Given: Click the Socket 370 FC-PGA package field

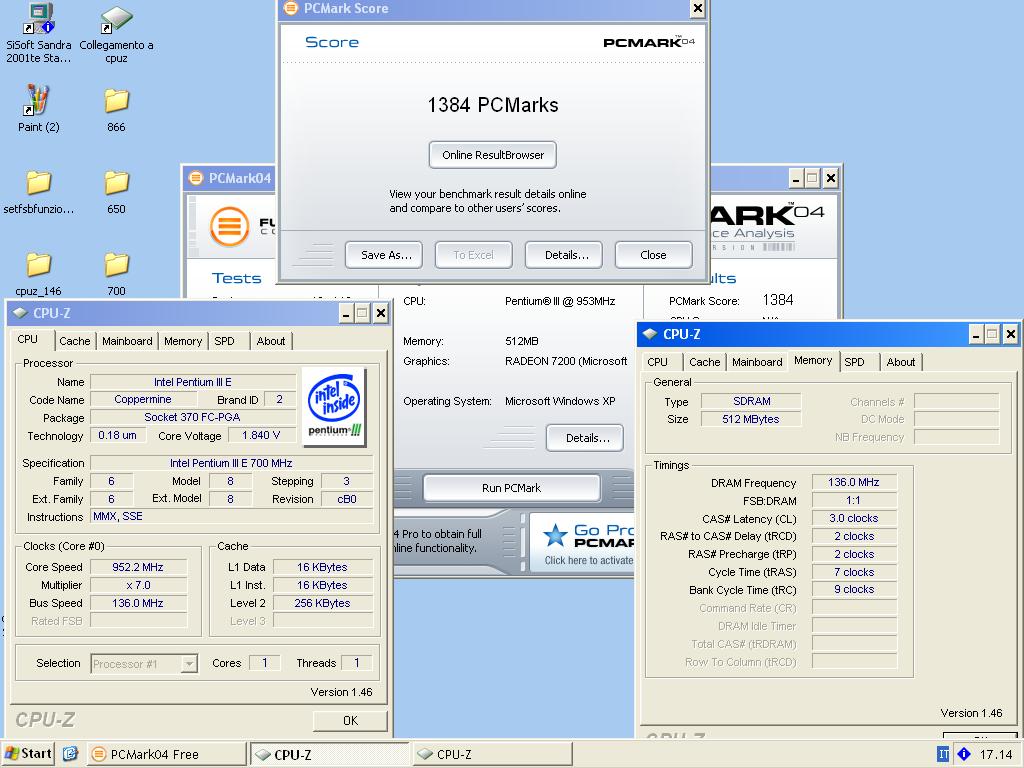Looking at the screenshot, I should tap(192, 417).
